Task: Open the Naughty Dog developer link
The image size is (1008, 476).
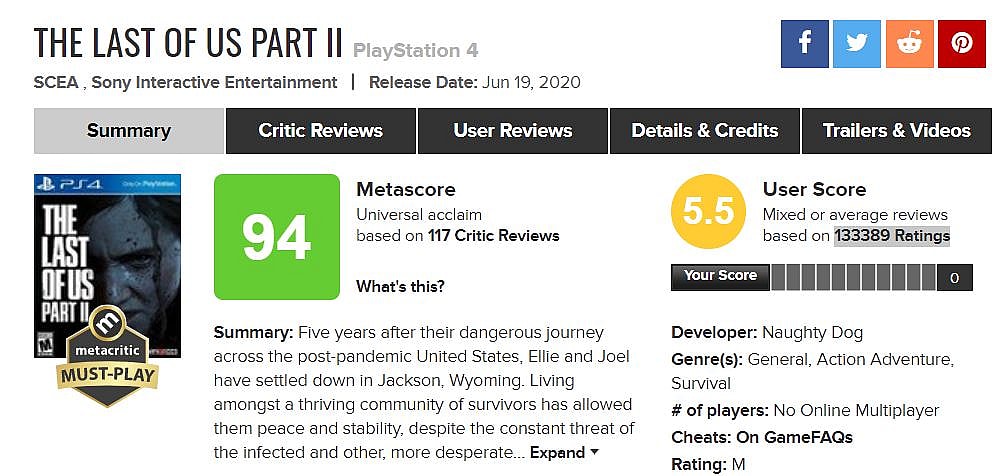Action: pyautogui.click(x=812, y=332)
